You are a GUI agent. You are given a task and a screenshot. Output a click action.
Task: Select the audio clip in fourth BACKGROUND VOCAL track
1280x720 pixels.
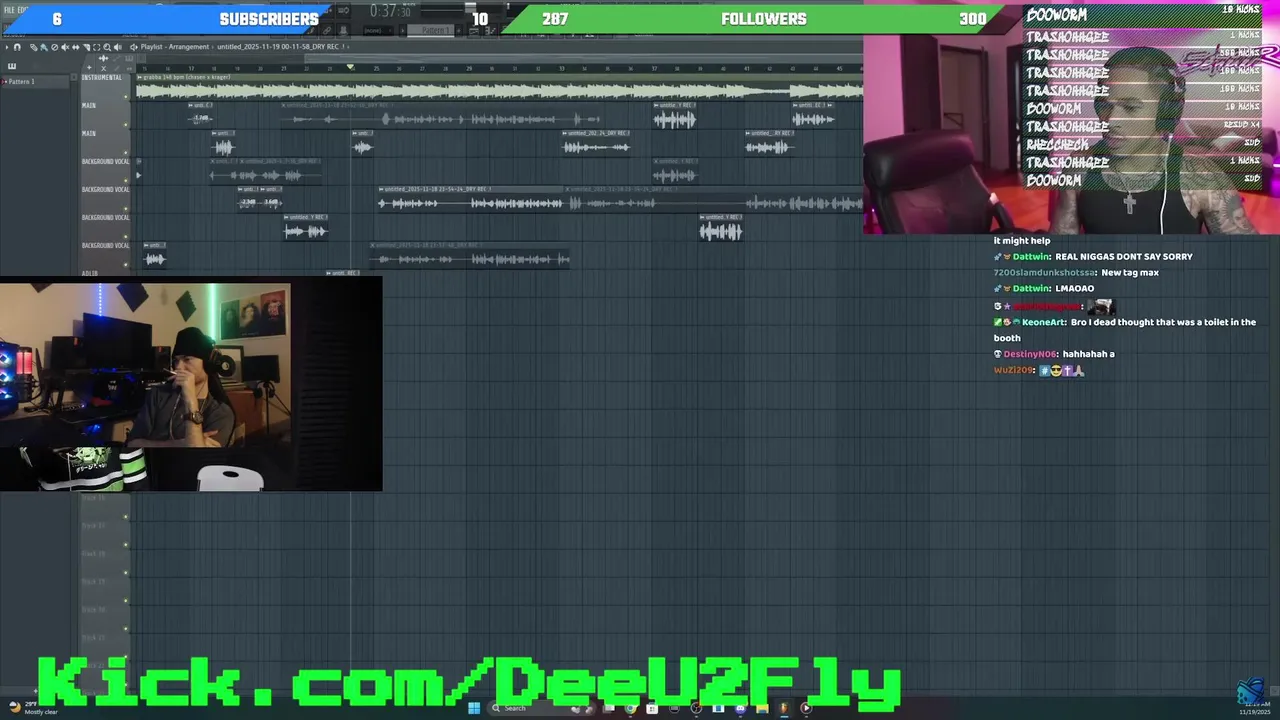point(154,259)
